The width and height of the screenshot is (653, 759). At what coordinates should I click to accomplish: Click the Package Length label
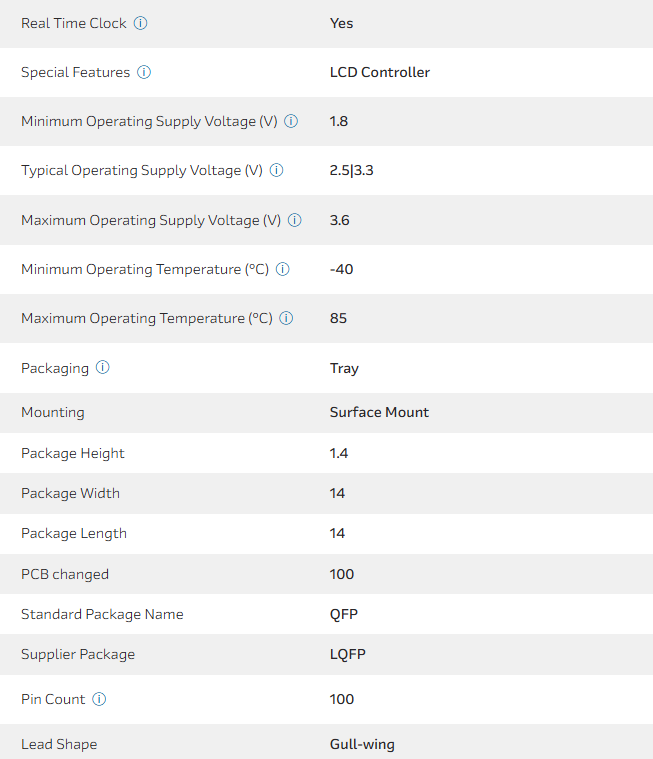[x=74, y=533]
